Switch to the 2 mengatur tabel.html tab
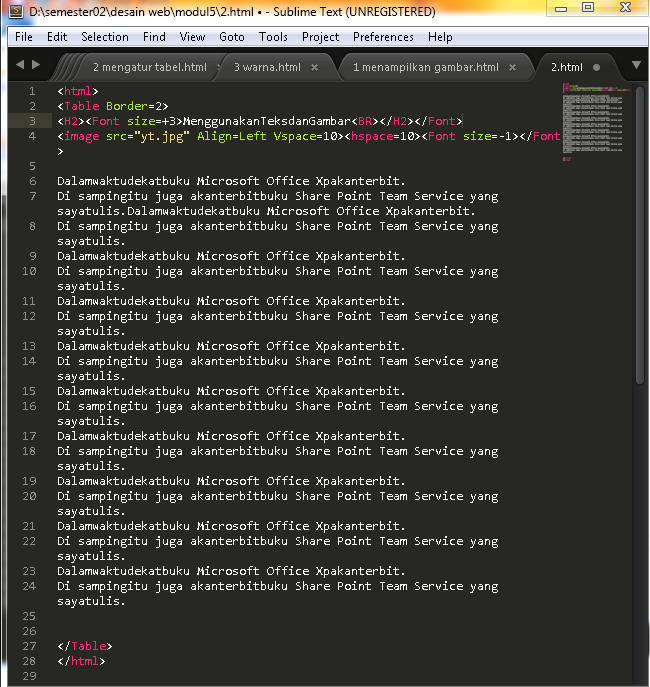The width and height of the screenshot is (650, 687). coord(149,67)
